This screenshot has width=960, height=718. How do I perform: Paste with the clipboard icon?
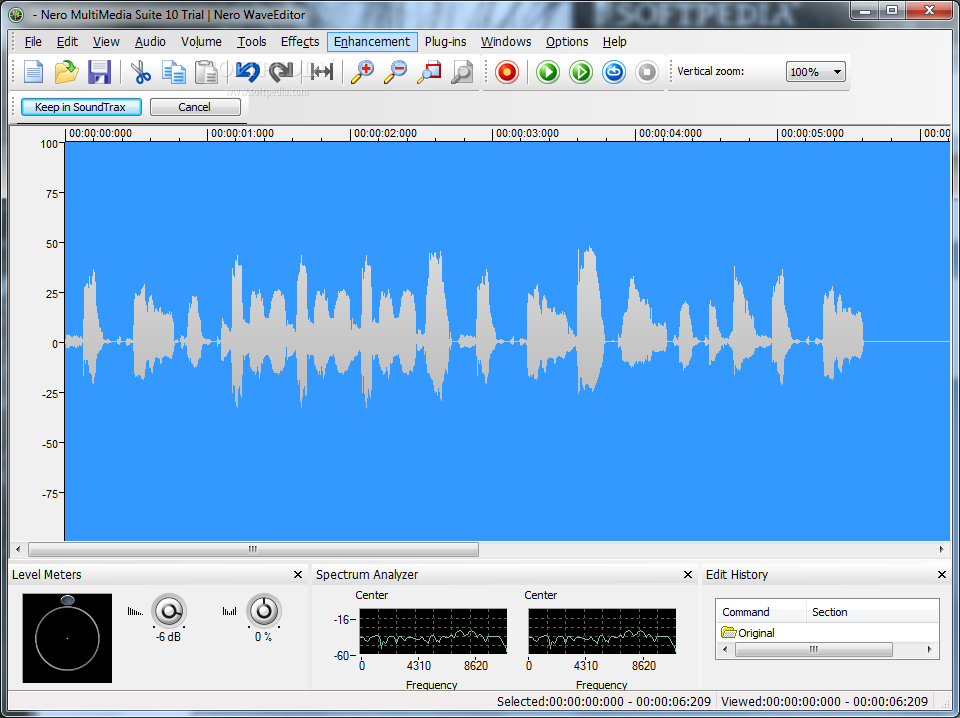click(206, 72)
